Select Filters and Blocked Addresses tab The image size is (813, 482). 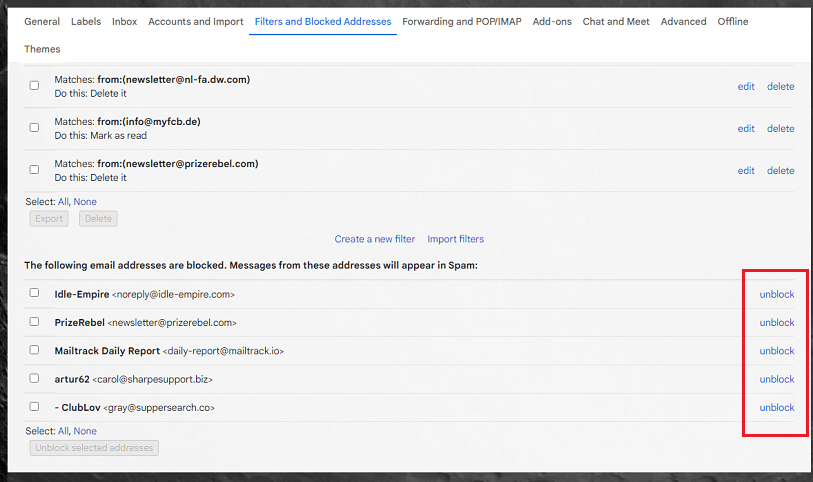(323, 22)
